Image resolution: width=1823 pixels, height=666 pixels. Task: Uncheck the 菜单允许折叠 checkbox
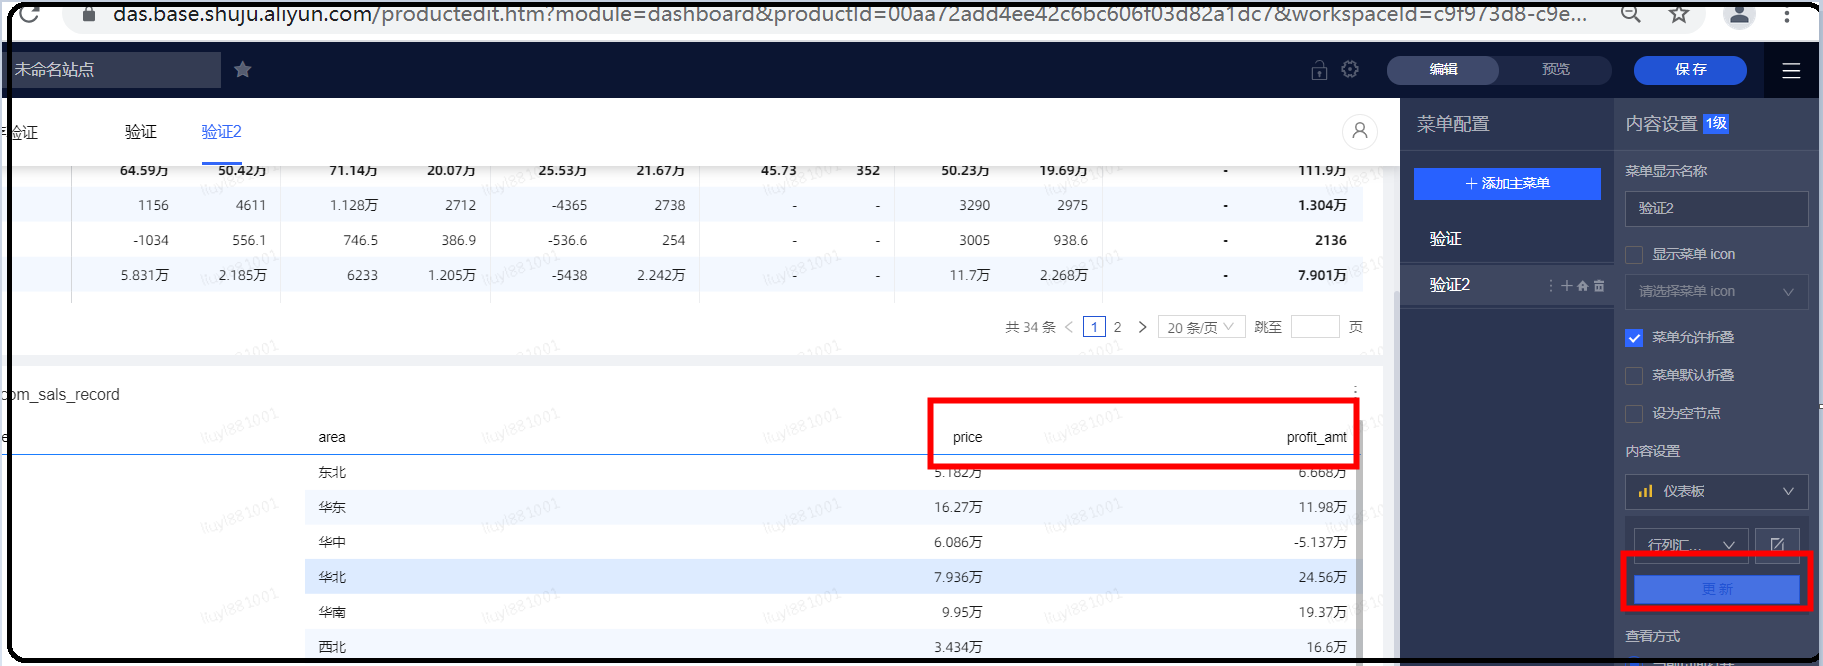coord(1634,338)
